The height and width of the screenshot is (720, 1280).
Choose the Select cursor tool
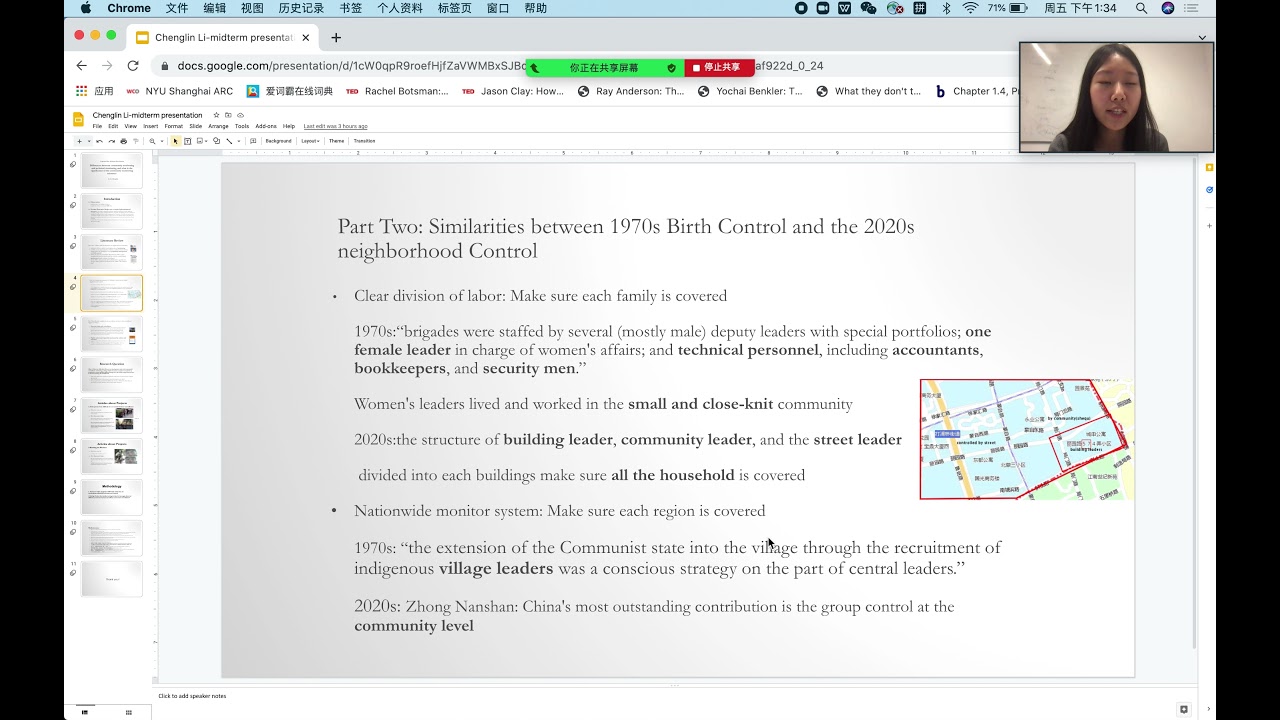[x=176, y=141]
